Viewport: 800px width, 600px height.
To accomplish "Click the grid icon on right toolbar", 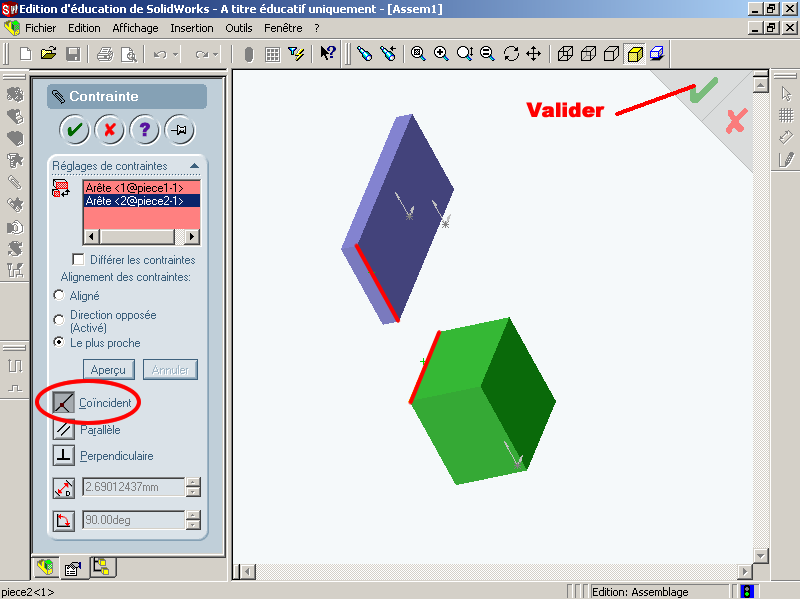I will pyautogui.click(x=786, y=116).
